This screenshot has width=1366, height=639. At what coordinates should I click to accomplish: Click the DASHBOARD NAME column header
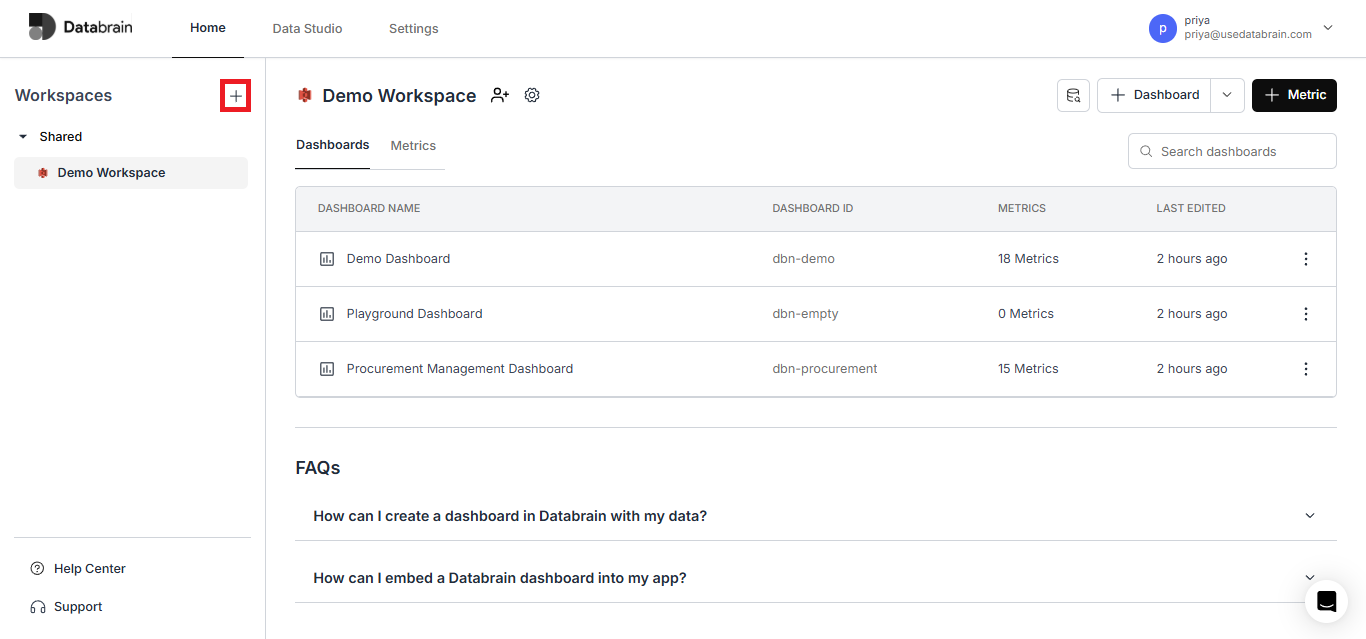(x=369, y=209)
